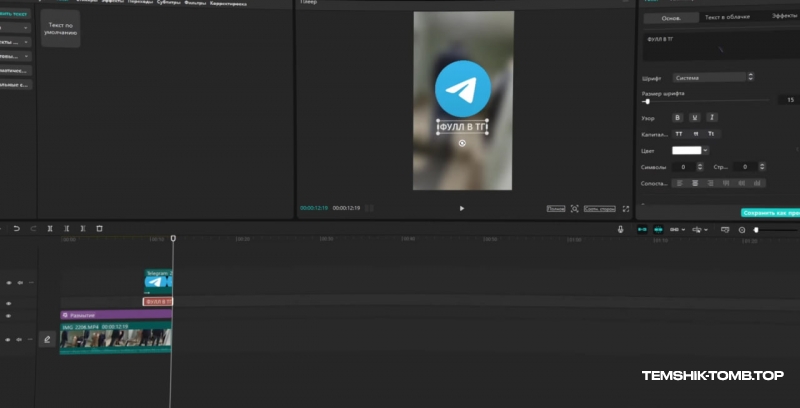Viewport: 800px width, 408px height.
Task: Toggle bold text style
Action: pos(678,118)
